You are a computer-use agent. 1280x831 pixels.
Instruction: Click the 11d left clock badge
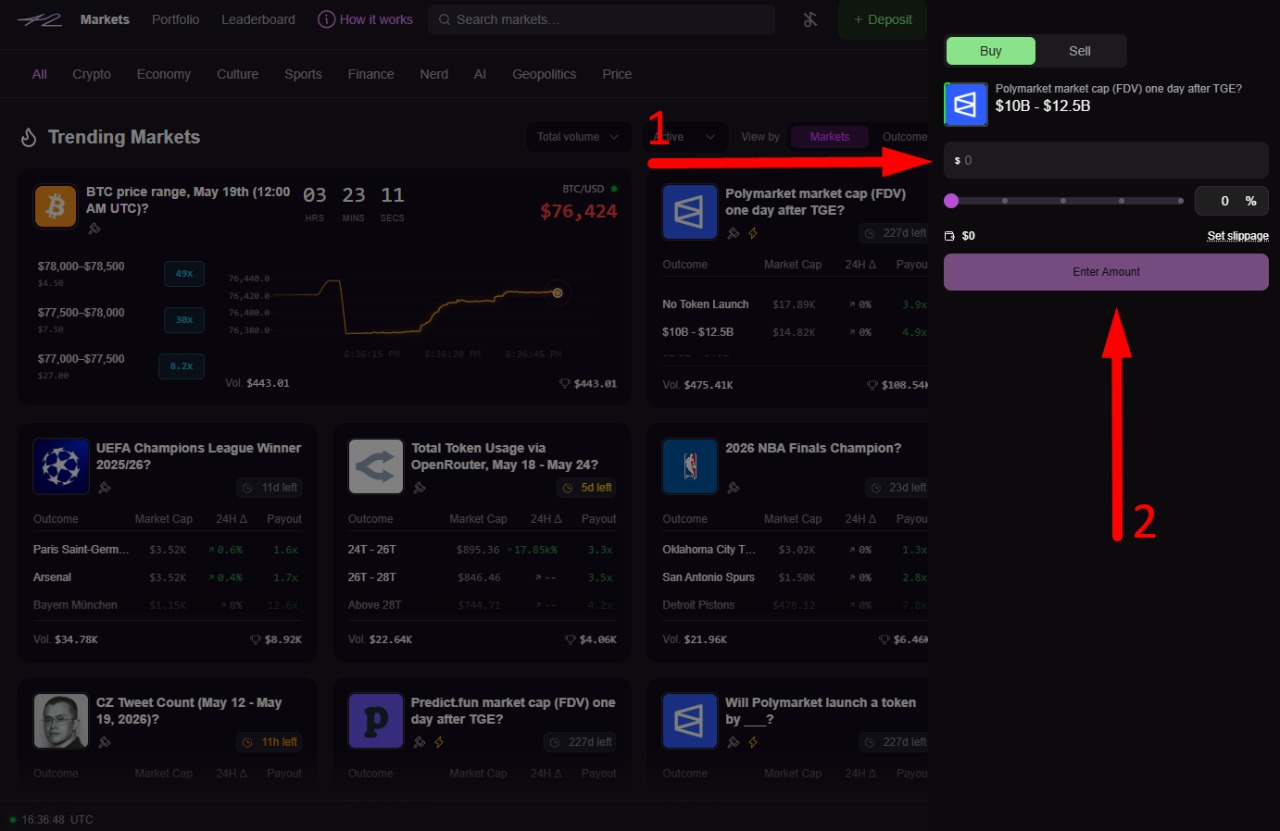[x=269, y=488]
